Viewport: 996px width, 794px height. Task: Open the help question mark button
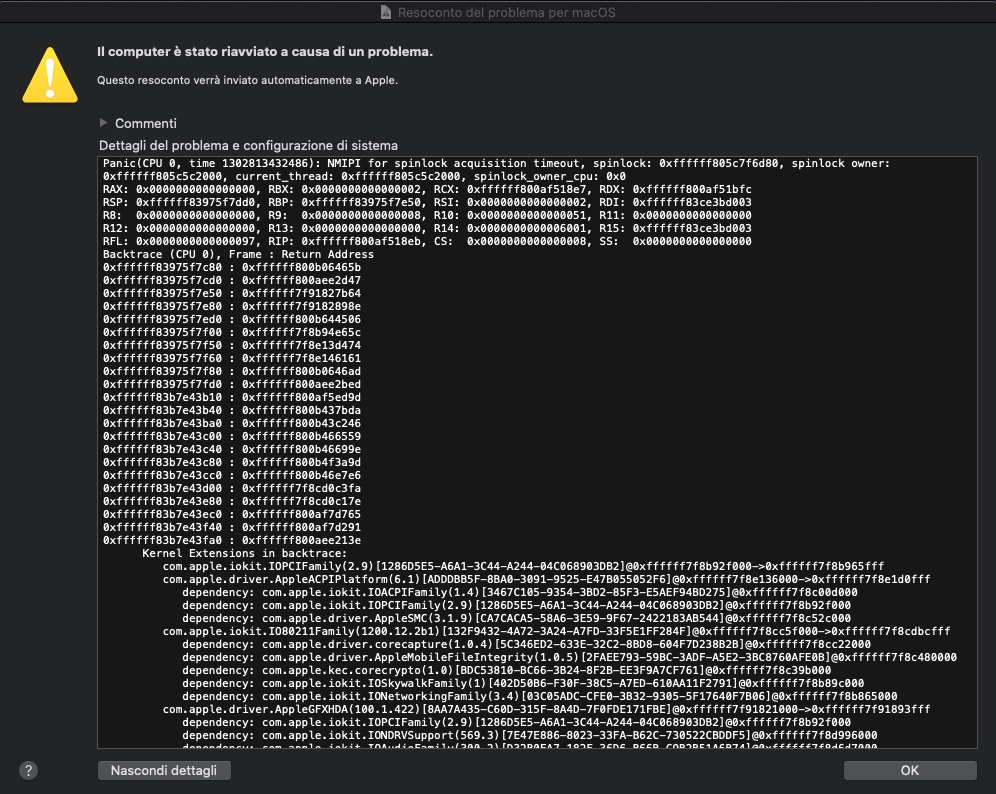[28, 770]
